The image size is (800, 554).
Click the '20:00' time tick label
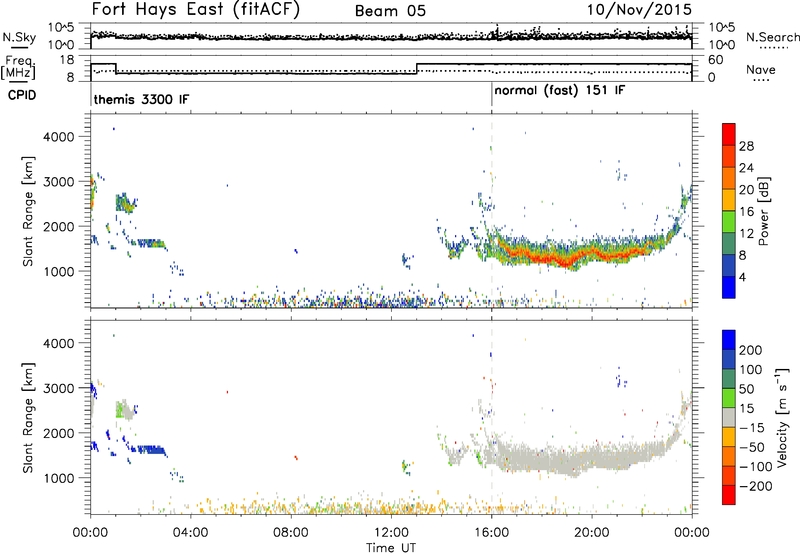592,533
